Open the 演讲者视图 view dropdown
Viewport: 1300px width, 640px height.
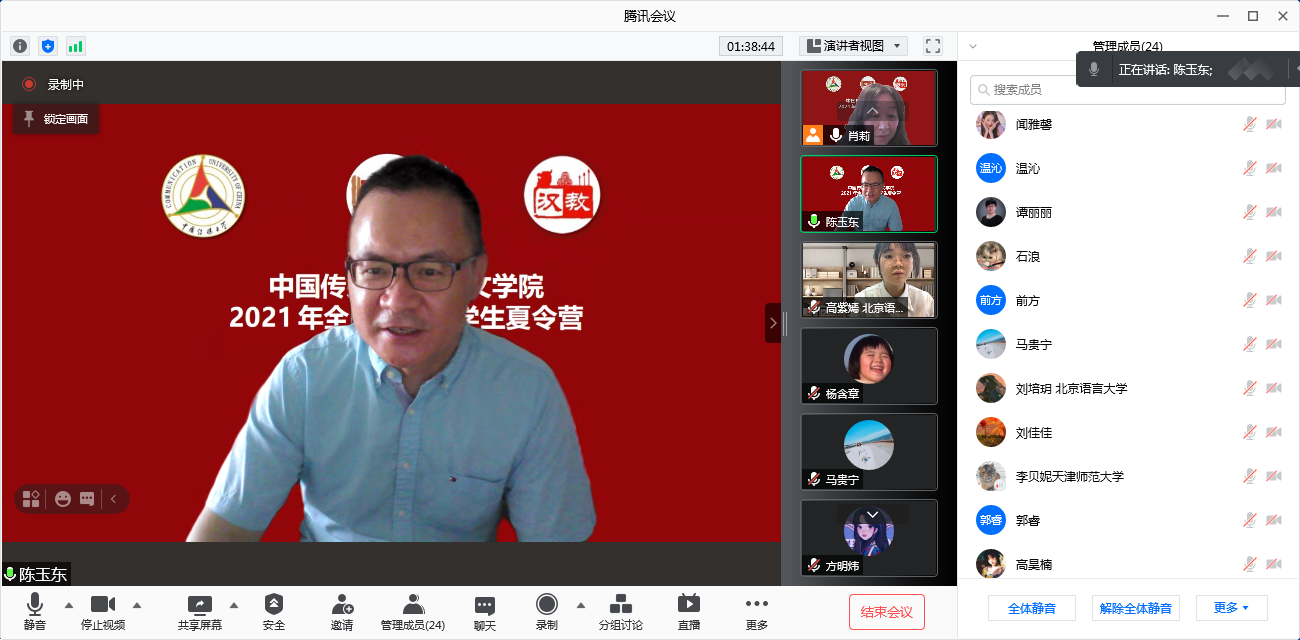click(853, 46)
